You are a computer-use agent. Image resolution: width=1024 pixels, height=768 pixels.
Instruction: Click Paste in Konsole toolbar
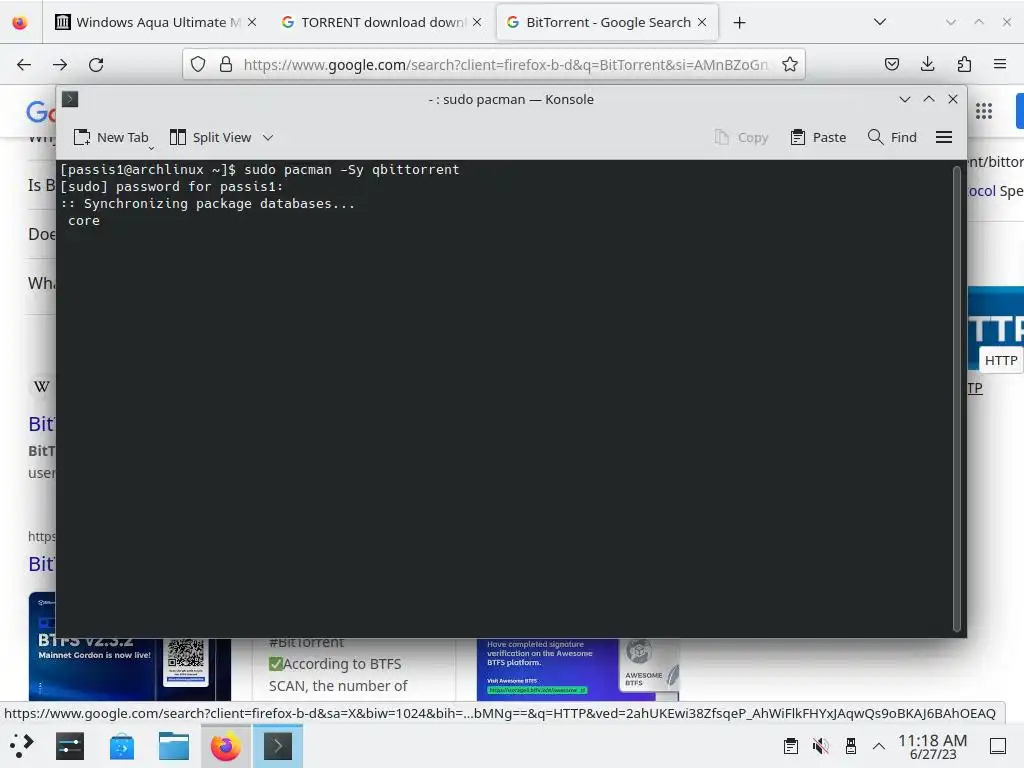[x=818, y=137]
